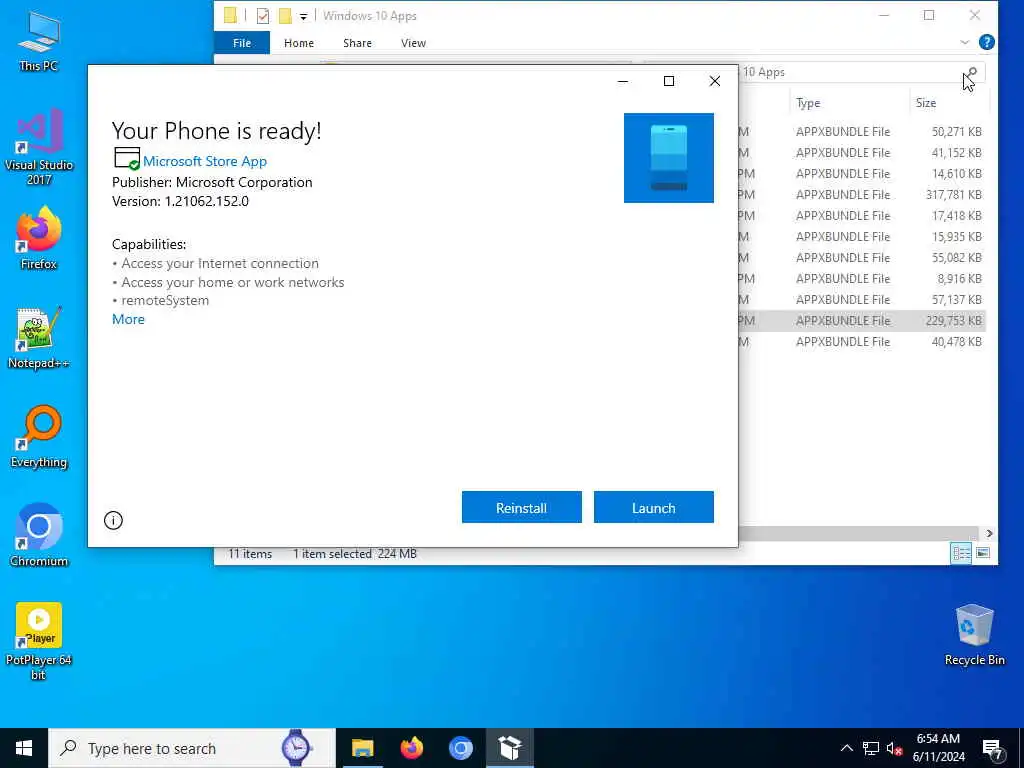The width and height of the screenshot is (1024, 768).
Task: Open the File tab in File Explorer
Action: tap(242, 43)
